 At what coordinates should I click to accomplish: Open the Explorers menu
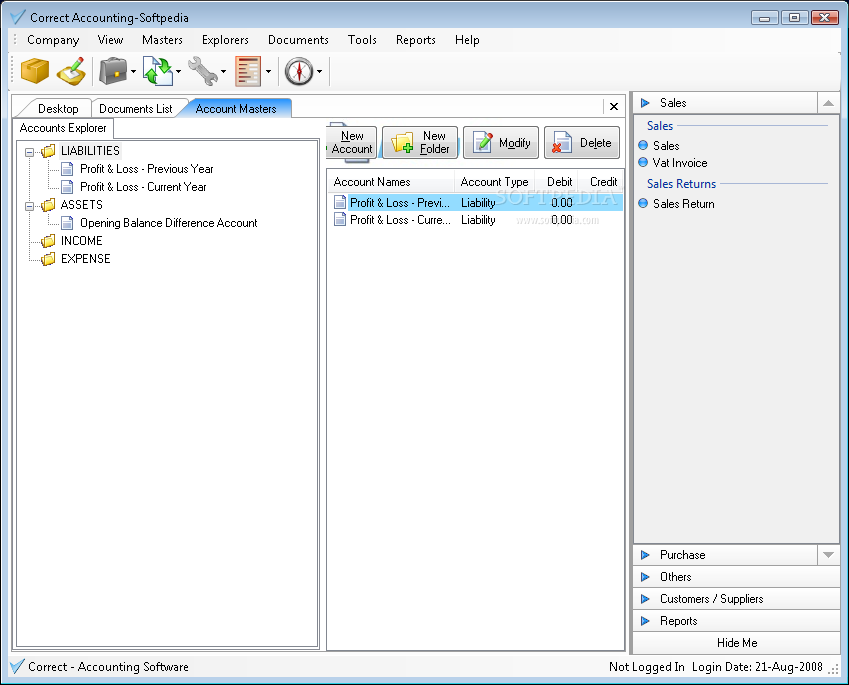(225, 40)
